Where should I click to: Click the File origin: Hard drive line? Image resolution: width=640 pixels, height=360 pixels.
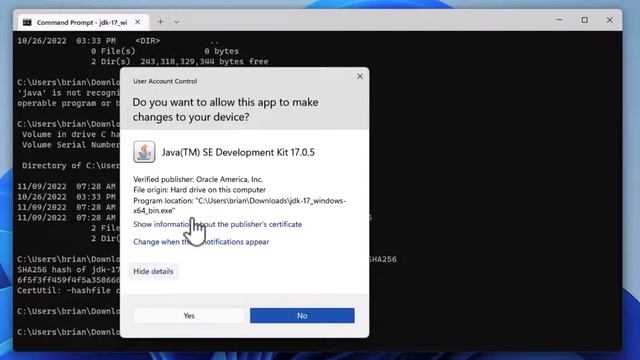pyautogui.click(x=199, y=190)
